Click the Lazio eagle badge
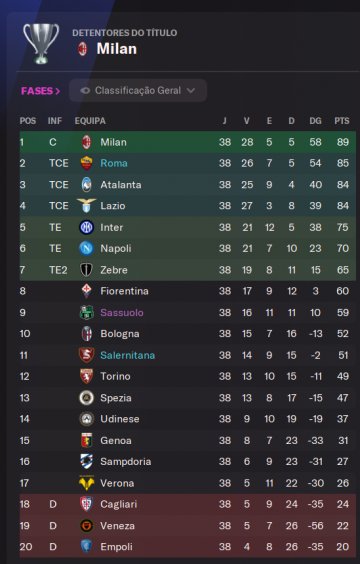This screenshot has height=564, width=360. 86,206
